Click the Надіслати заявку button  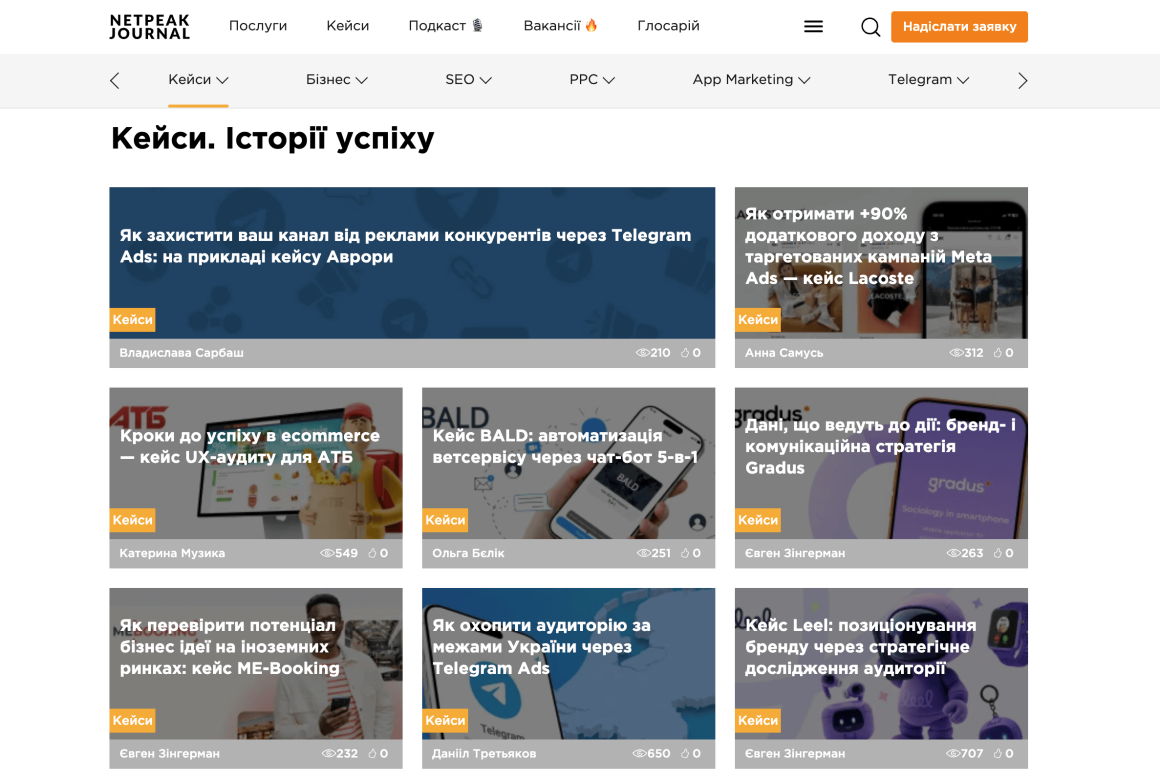coord(959,27)
